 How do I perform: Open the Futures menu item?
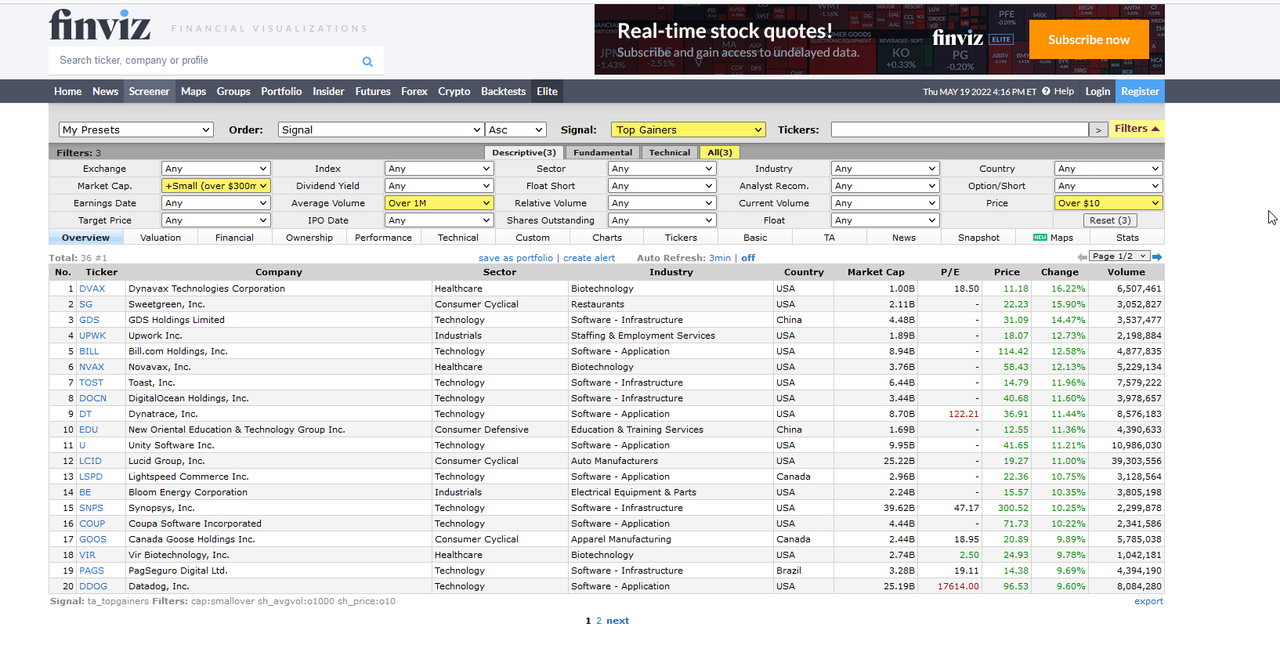(373, 91)
